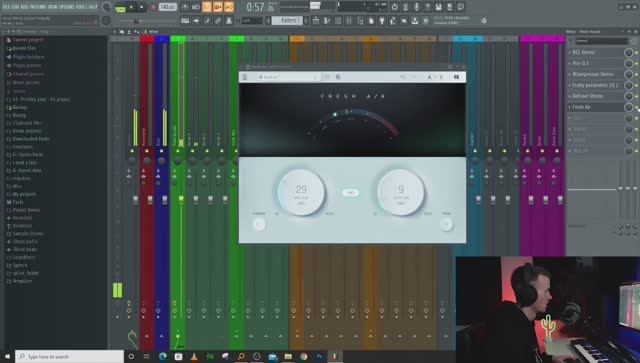Image resolution: width=640 pixels, height=363 pixels.
Task: Open the Fruity parametric EQ 2 slot
Action: (596, 85)
